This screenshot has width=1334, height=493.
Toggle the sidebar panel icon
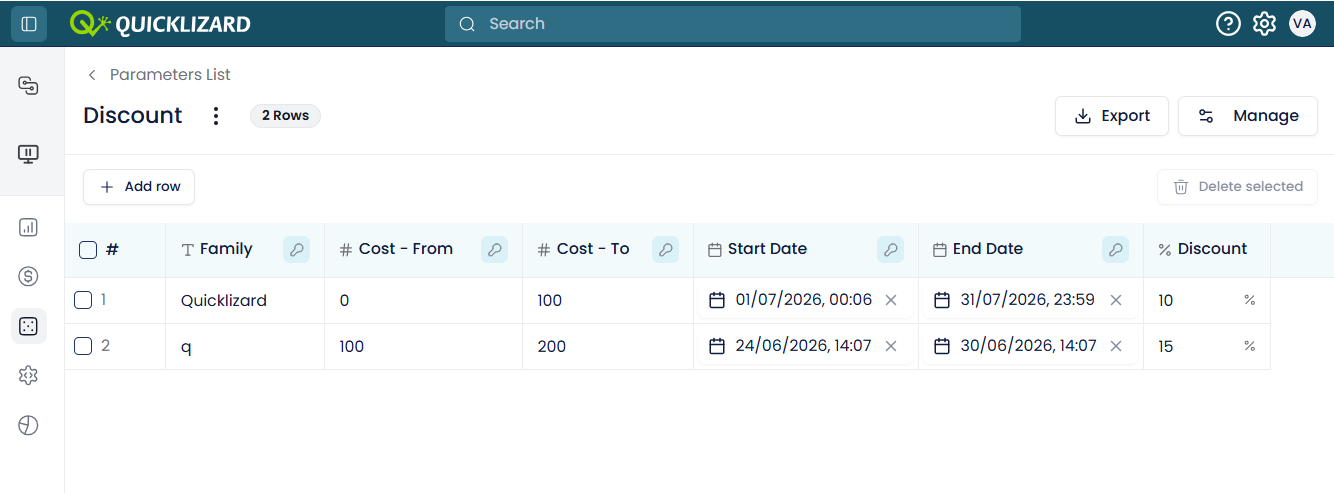[29, 24]
